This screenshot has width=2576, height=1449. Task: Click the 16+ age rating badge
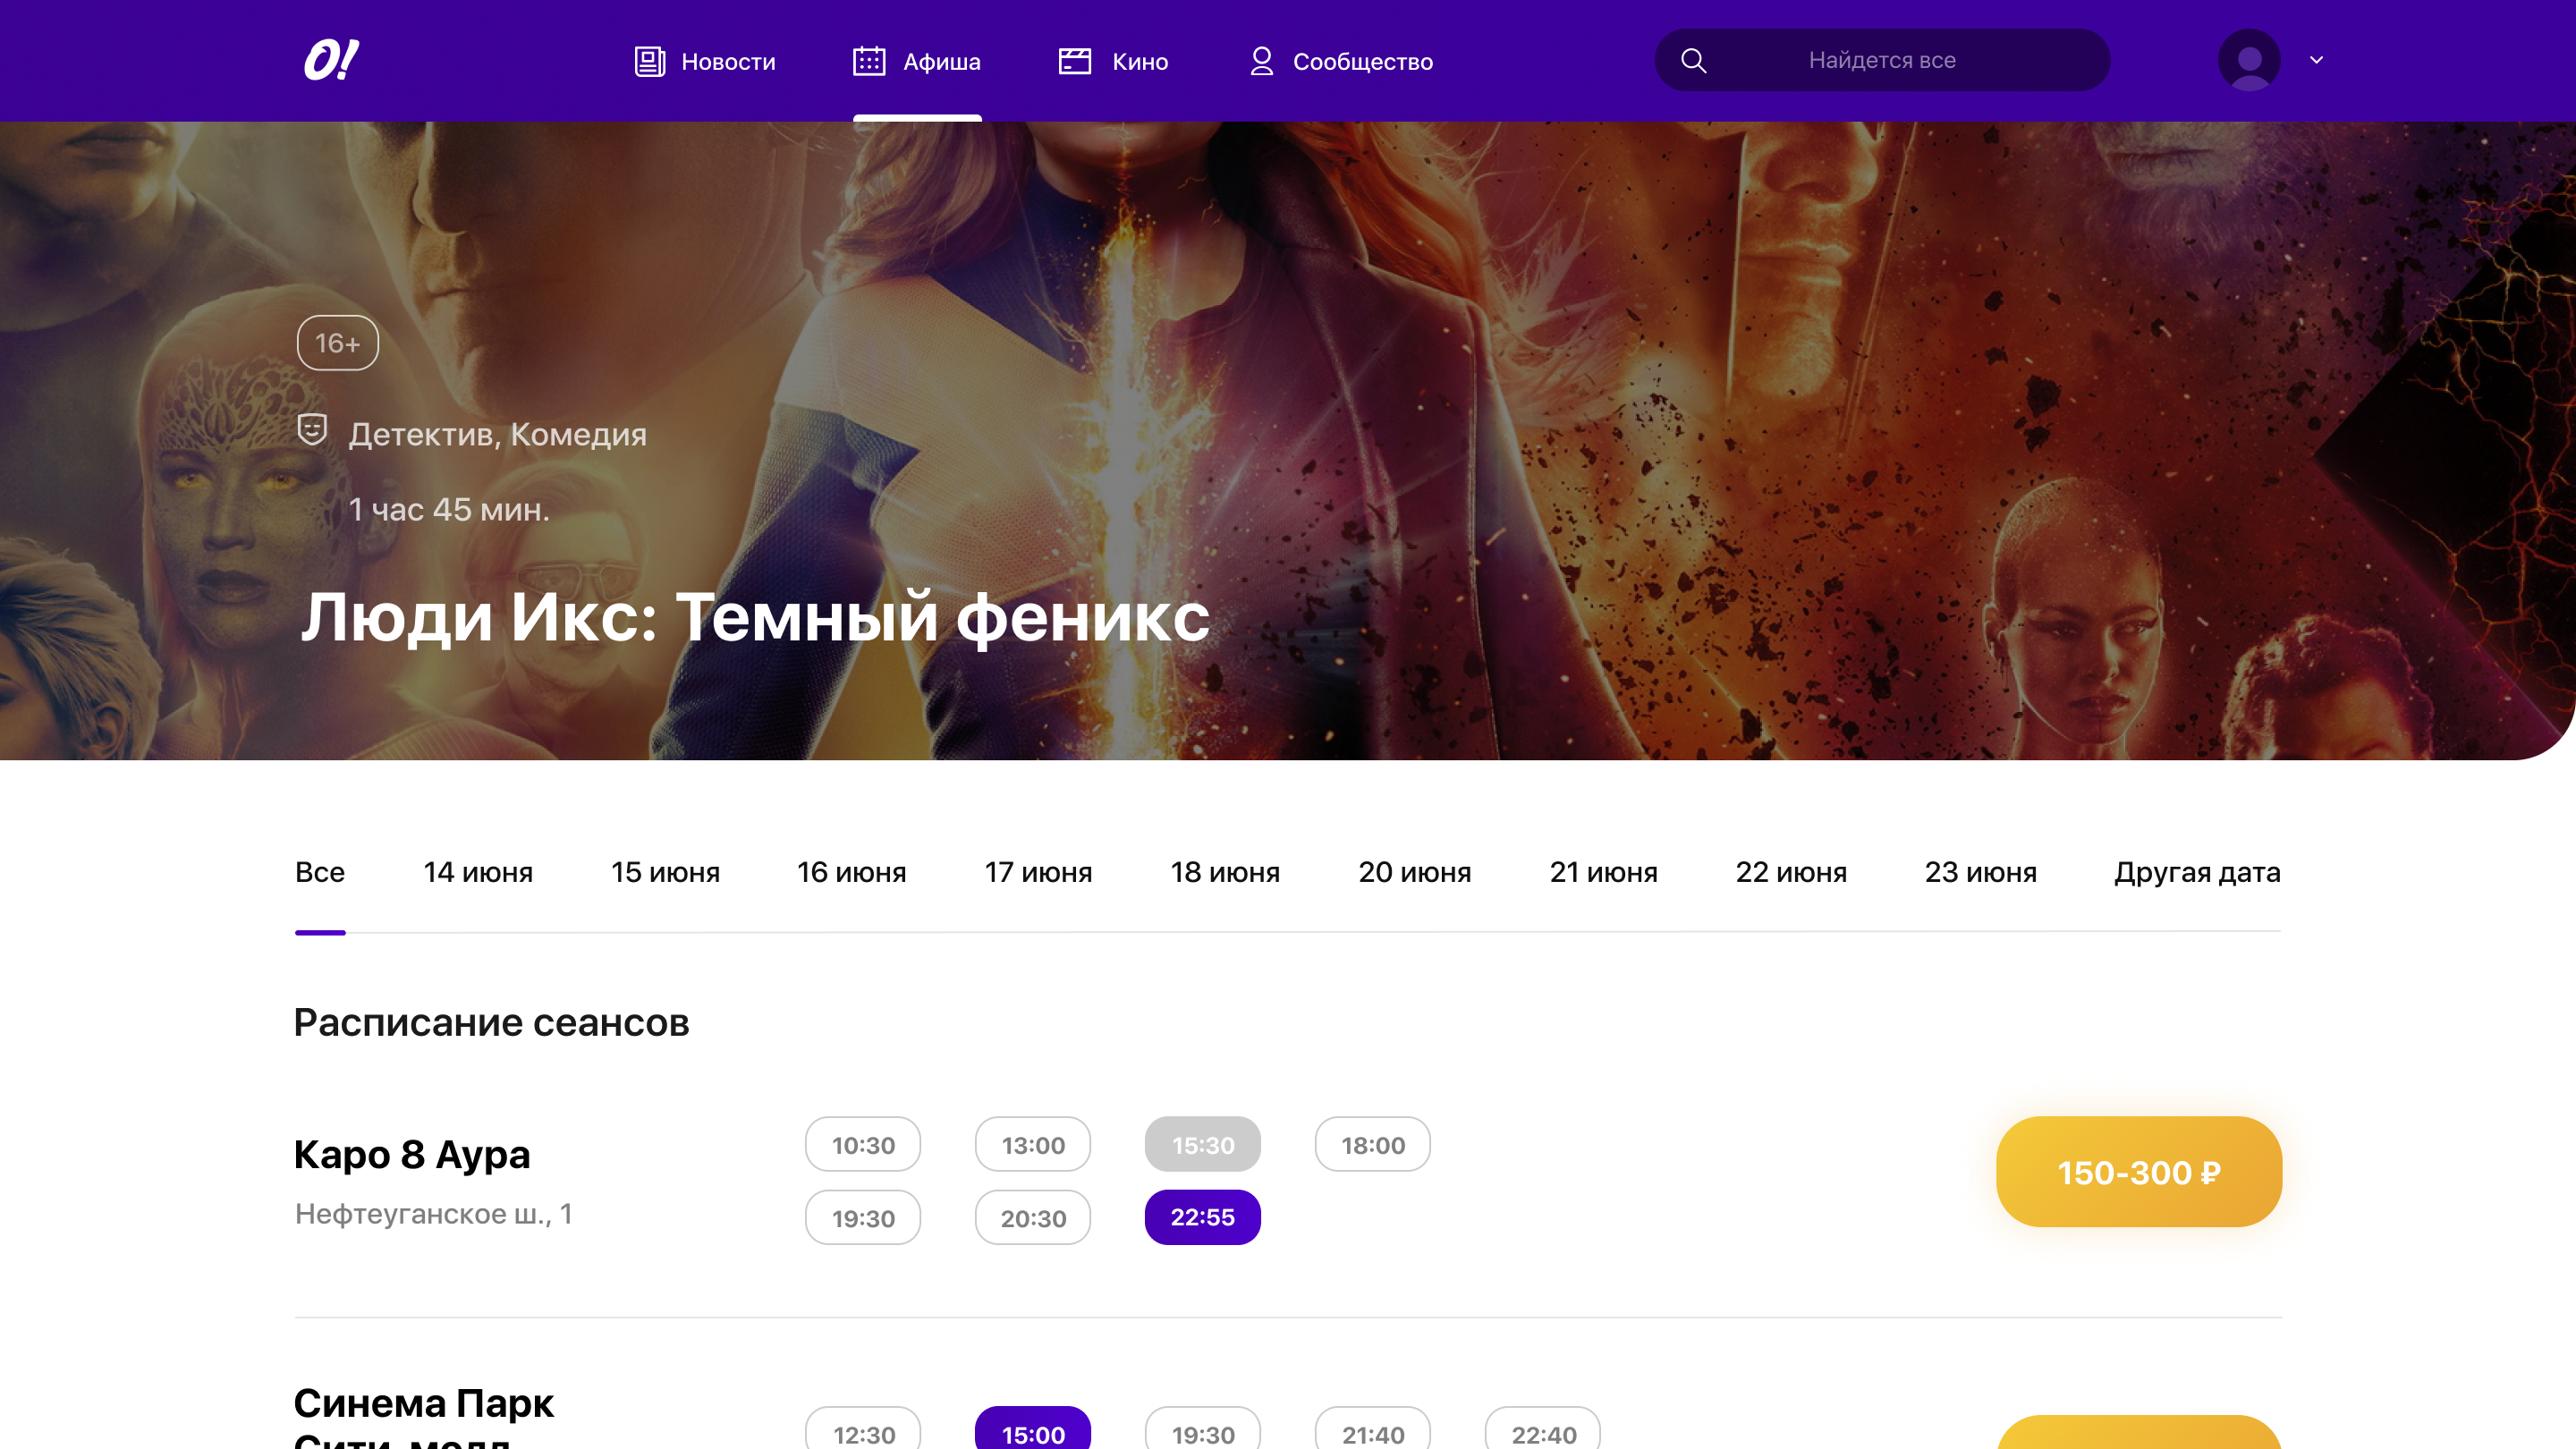click(x=337, y=343)
